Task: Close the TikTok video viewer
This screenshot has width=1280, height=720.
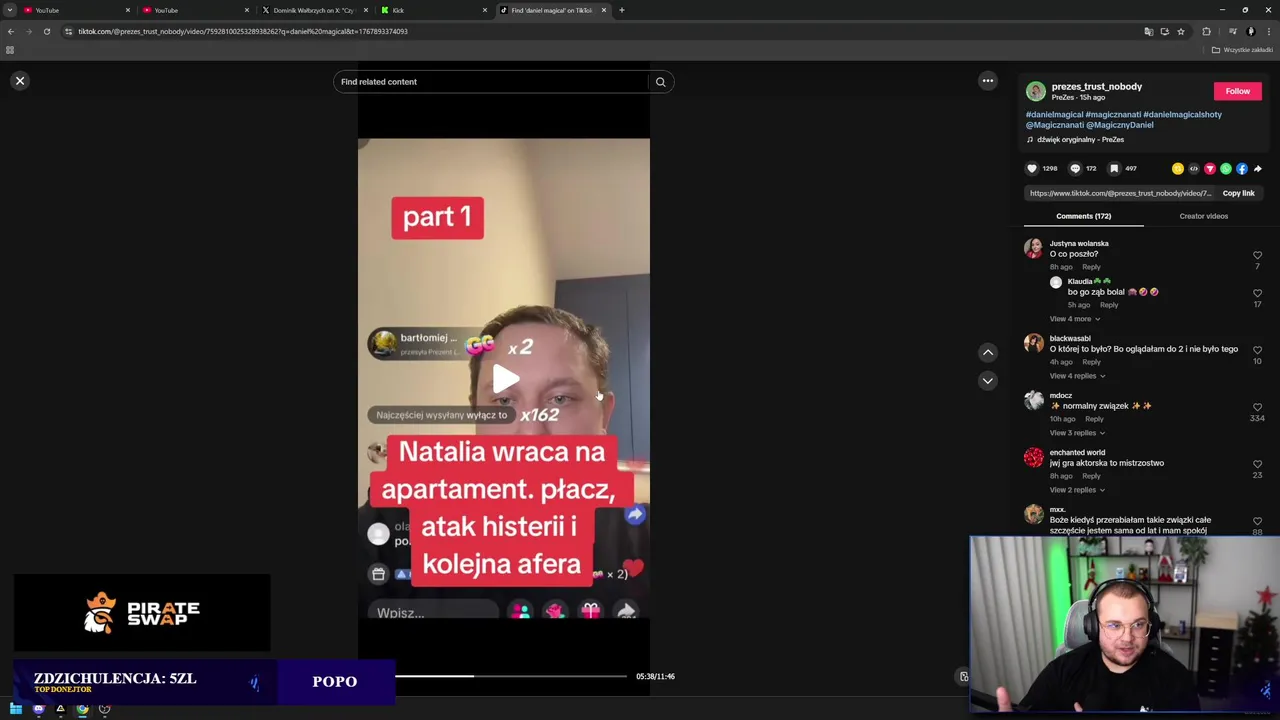Action: (x=20, y=81)
